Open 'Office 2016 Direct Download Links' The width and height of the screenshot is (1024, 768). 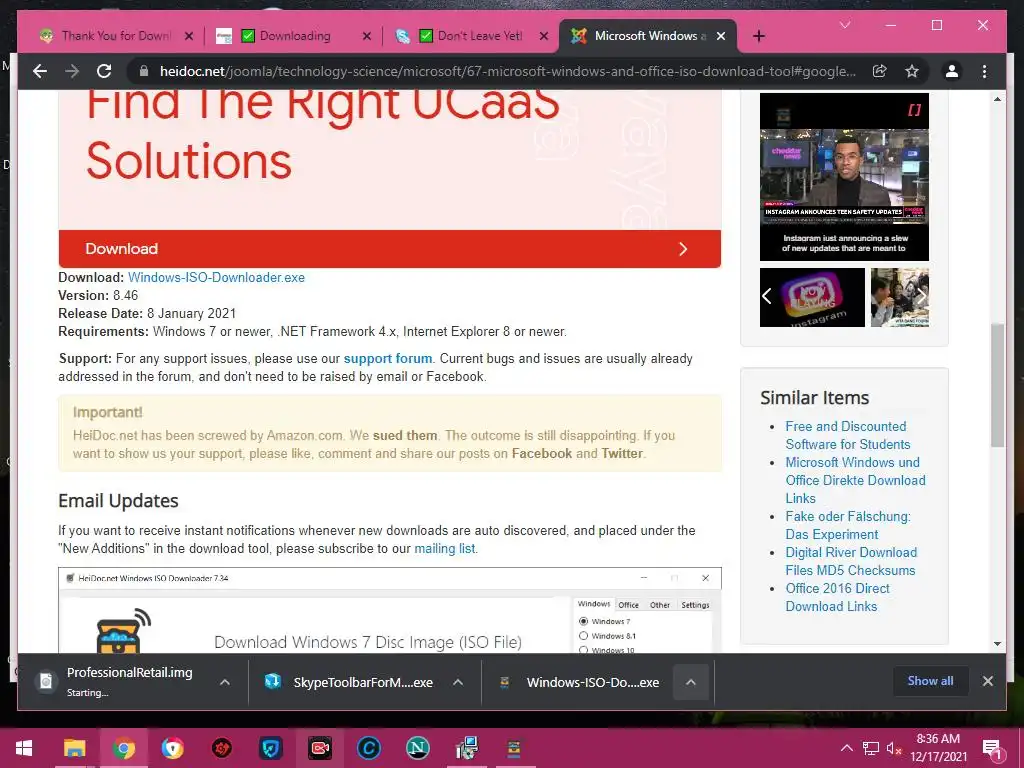(837, 597)
